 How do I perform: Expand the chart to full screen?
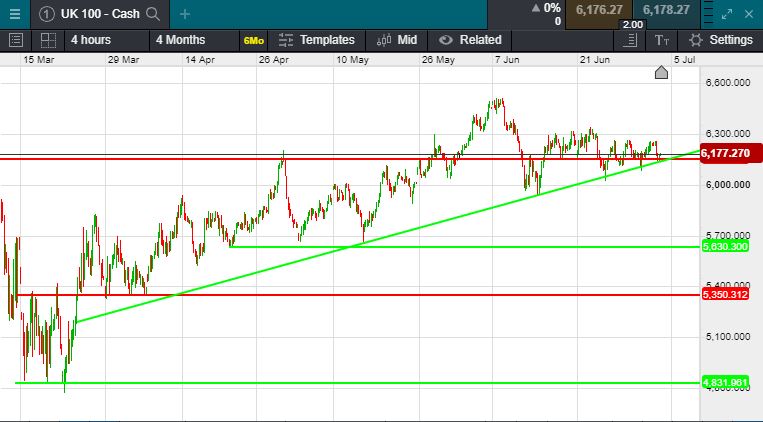click(727, 14)
